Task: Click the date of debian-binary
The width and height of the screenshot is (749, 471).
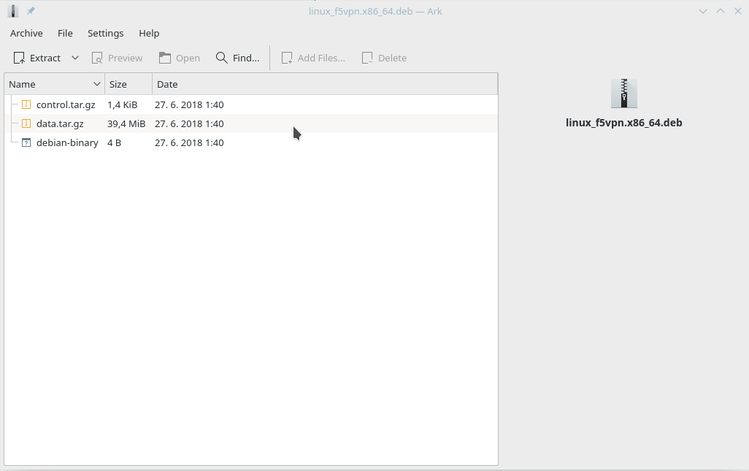Action: tap(189, 143)
